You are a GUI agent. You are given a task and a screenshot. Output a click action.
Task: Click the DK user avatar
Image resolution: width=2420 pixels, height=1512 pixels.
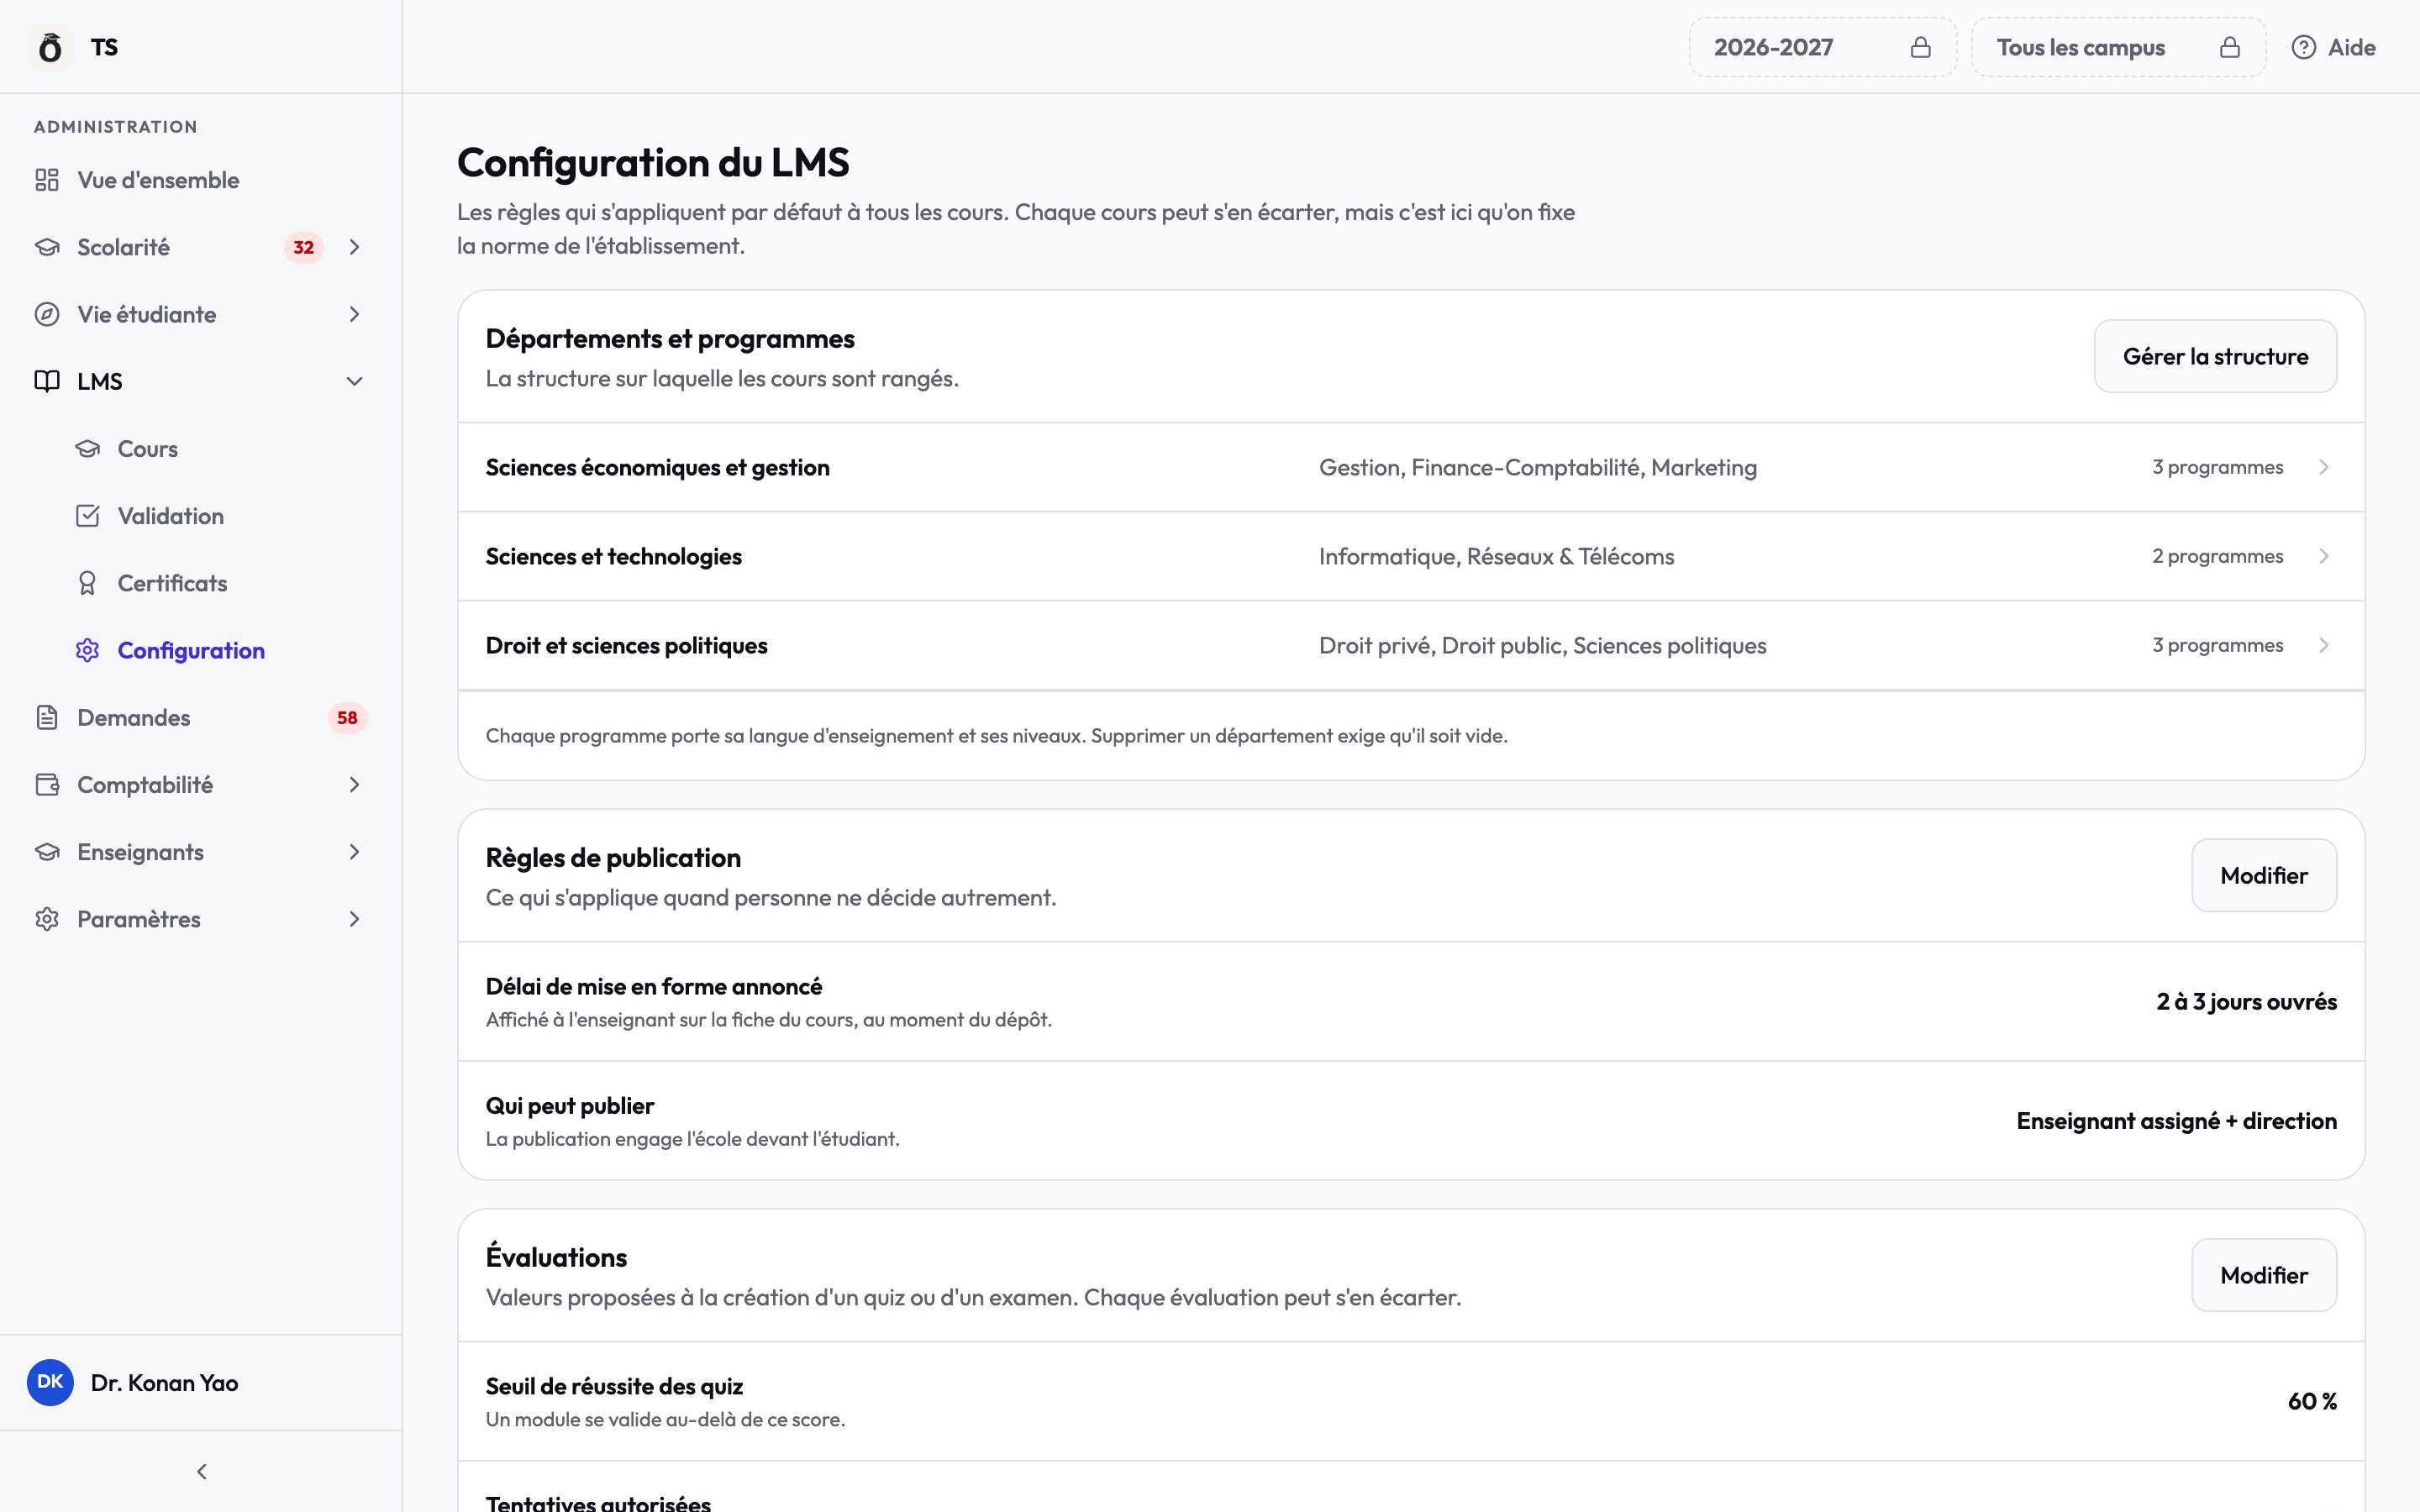[x=50, y=1382]
